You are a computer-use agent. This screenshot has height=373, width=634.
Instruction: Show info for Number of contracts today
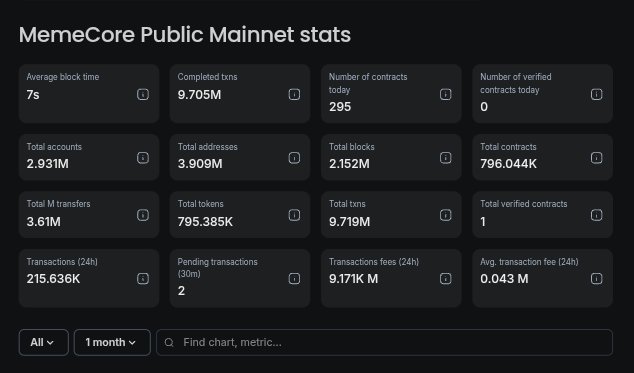[x=445, y=94]
